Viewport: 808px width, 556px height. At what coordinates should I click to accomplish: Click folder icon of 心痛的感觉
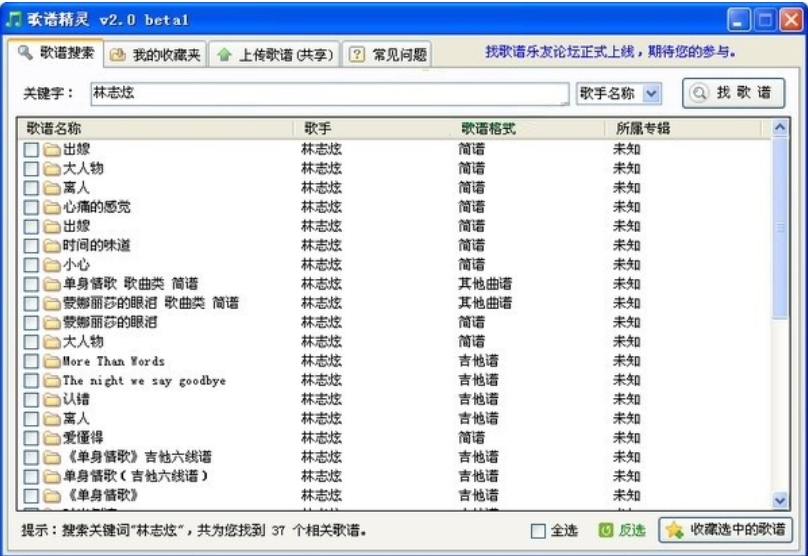52,207
